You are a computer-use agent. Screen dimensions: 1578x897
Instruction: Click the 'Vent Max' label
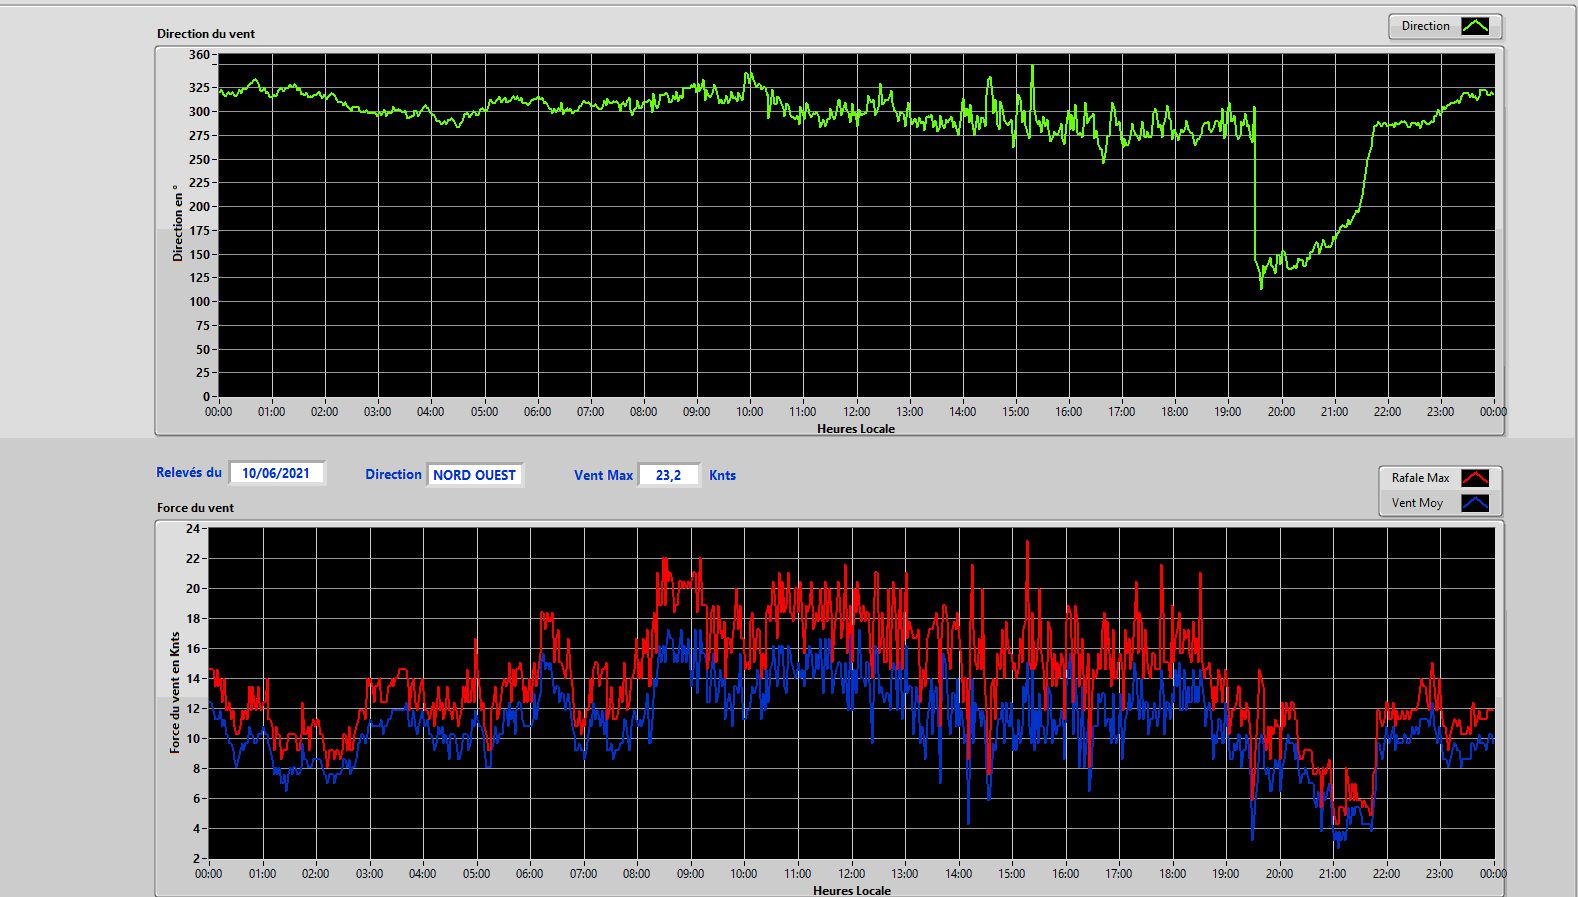[x=603, y=475]
